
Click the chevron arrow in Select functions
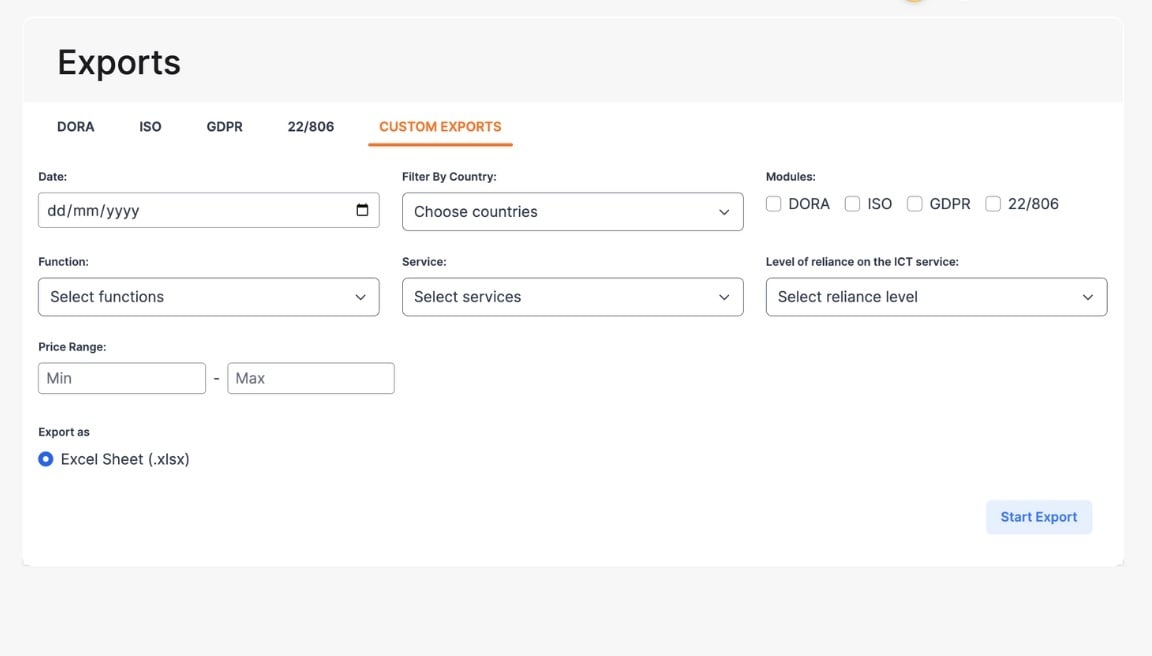pos(360,297)
